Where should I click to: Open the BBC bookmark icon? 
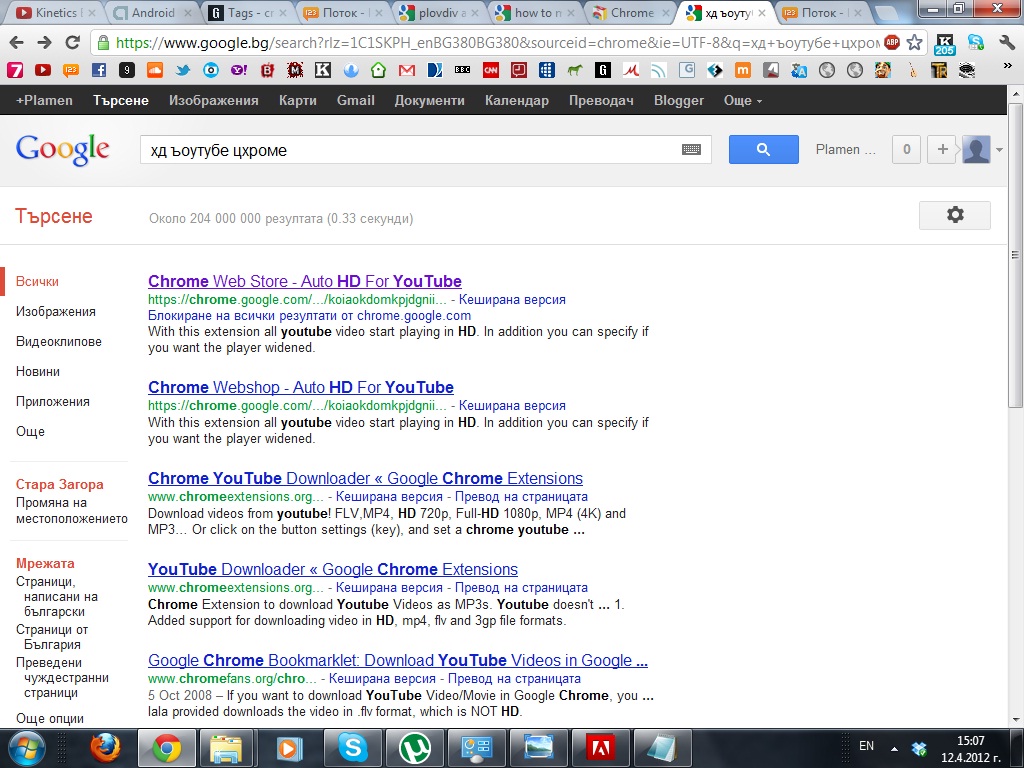point(462,70)
